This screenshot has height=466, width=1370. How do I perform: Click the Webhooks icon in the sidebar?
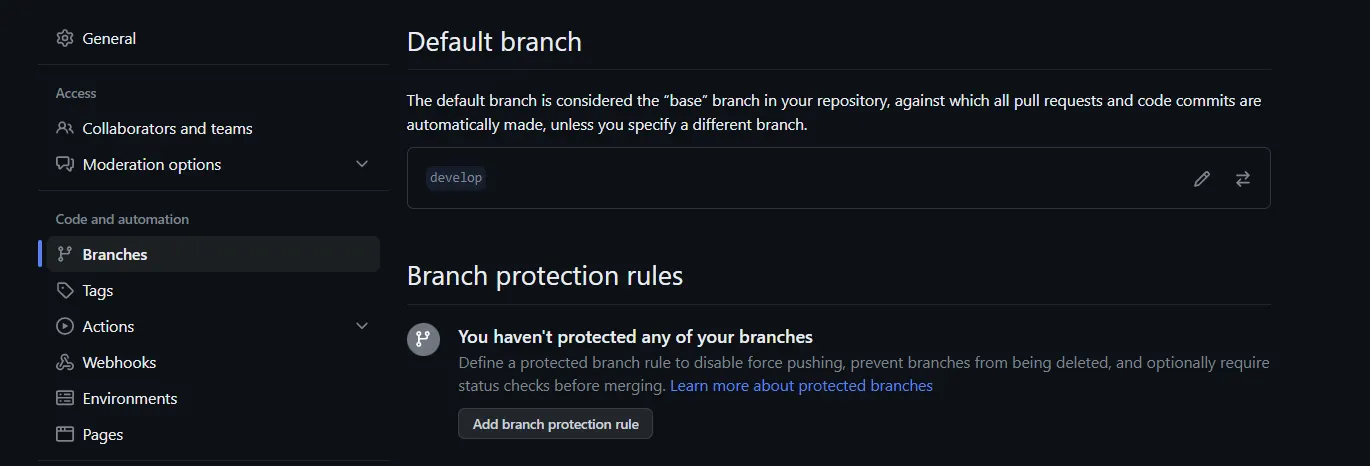pos(65,362)
